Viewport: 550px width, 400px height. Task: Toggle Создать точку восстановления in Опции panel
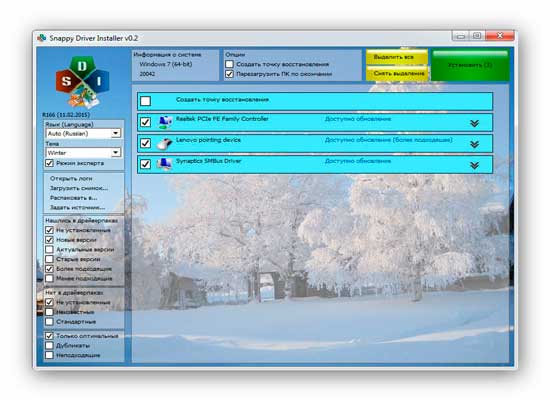point(229,64)
